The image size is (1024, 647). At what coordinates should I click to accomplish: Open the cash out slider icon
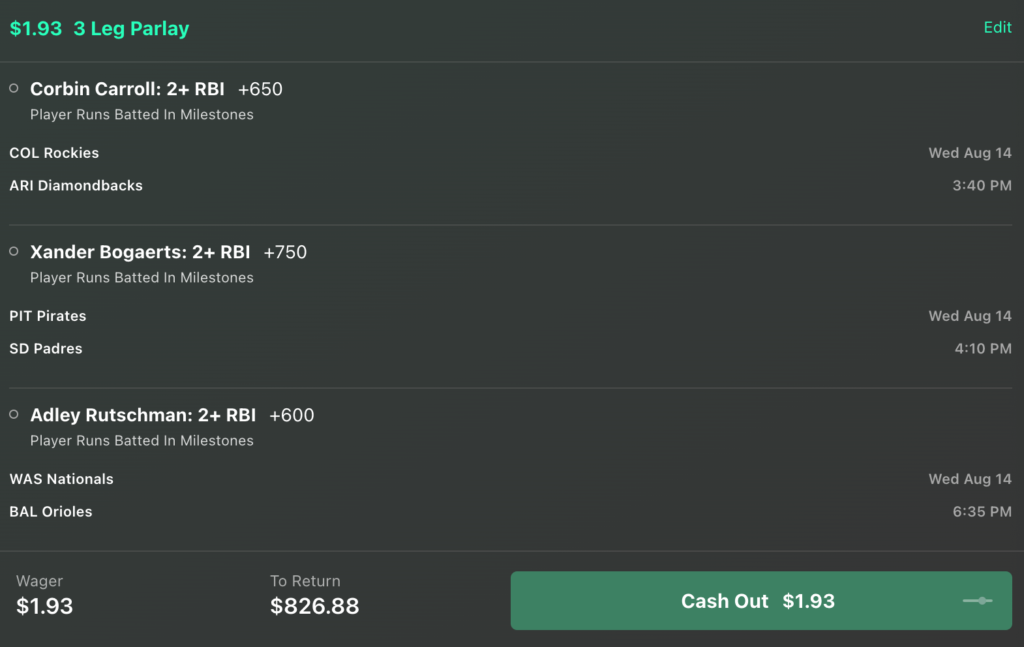click(x=978, y=601)
